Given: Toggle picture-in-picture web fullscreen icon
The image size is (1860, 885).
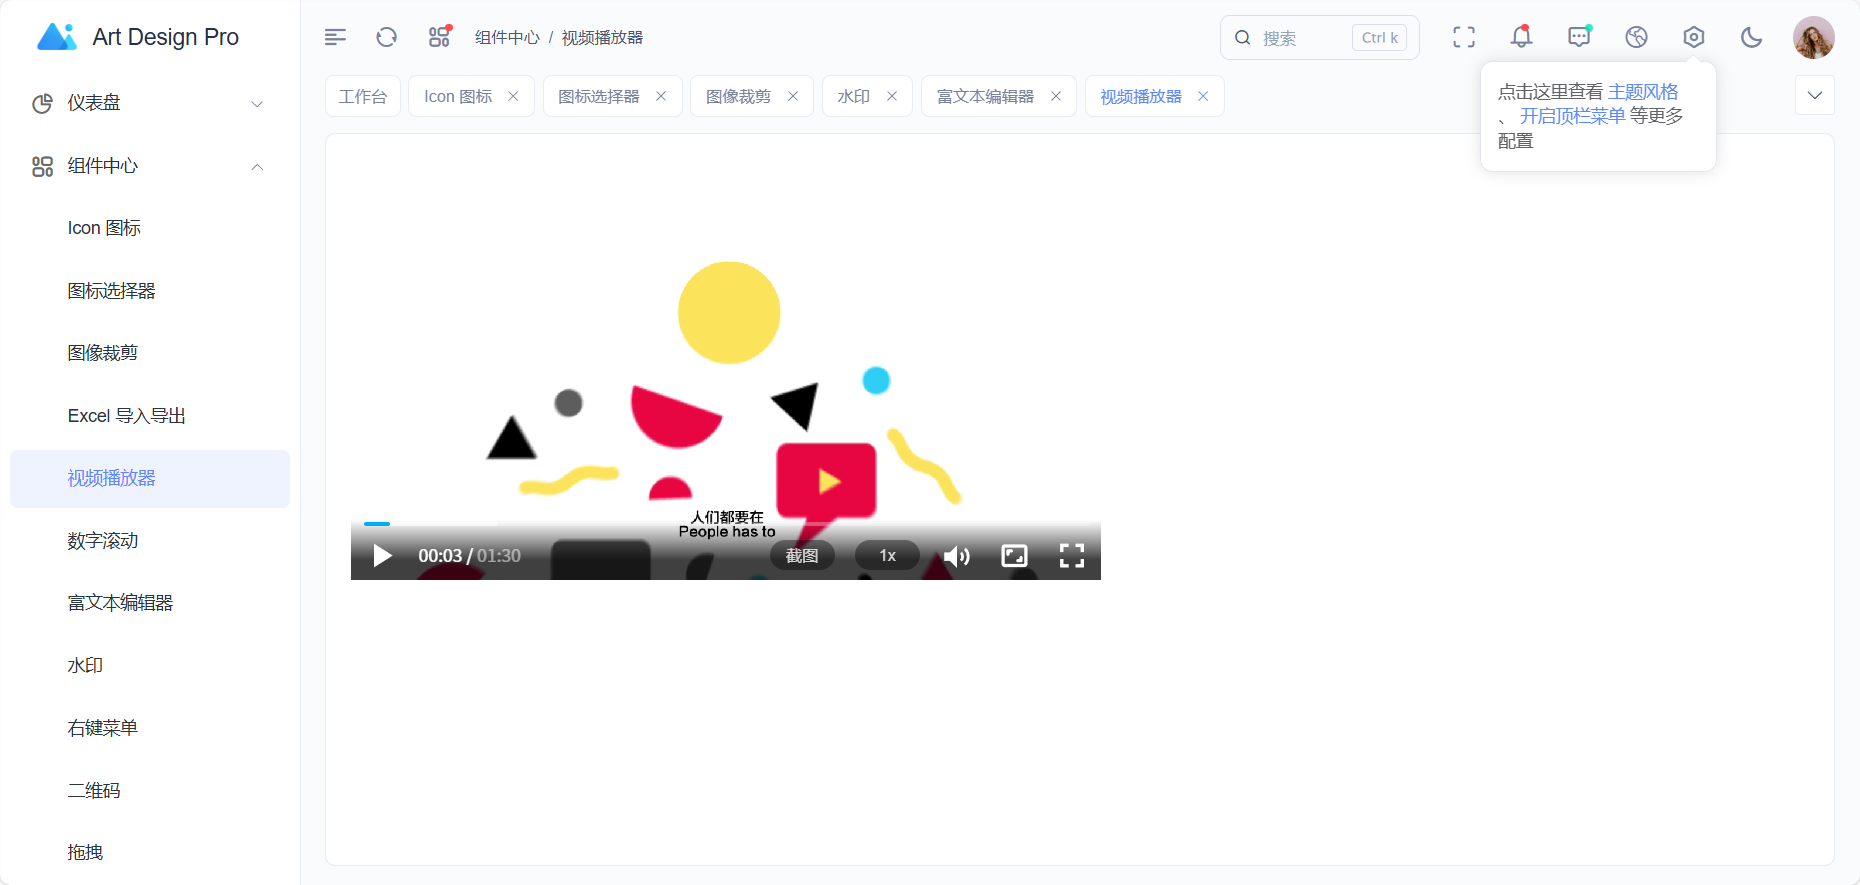Looking at the screenshot, I should (x=1014, y=555).
